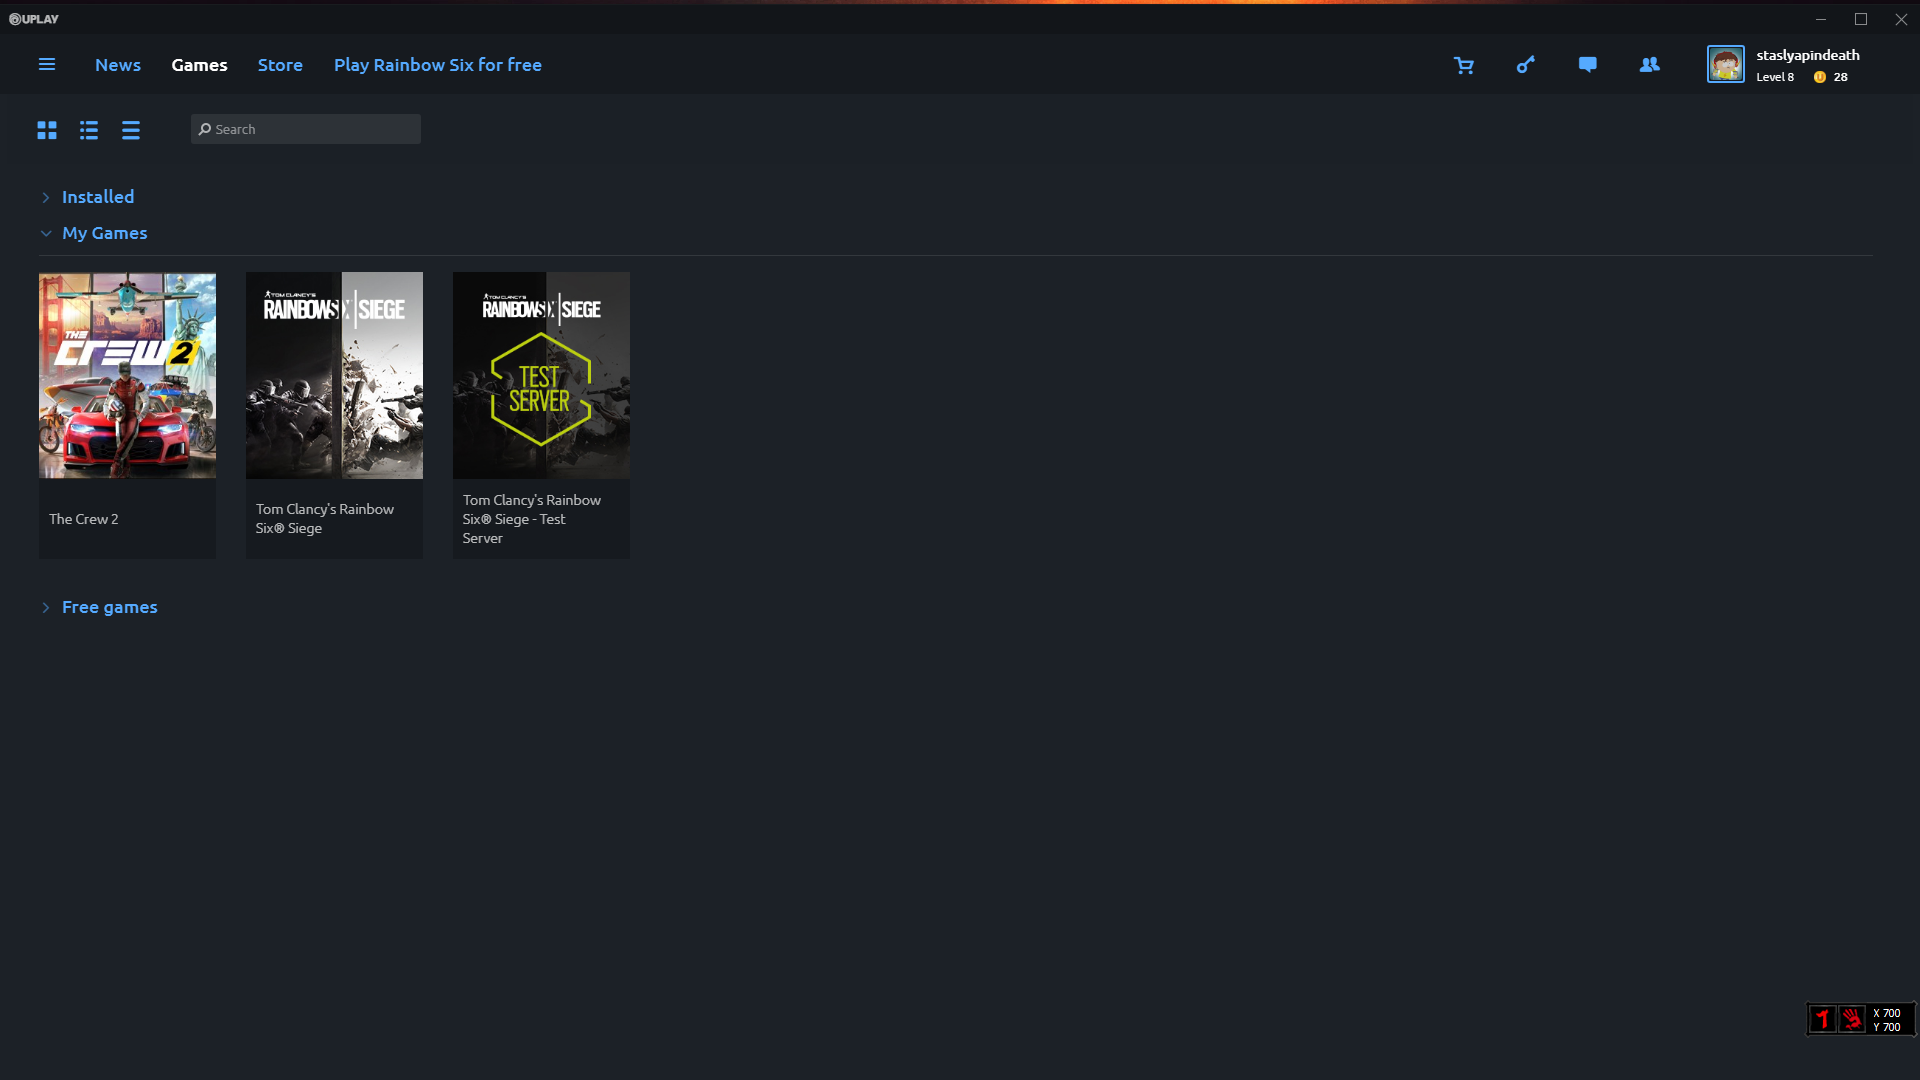Collapse the My Games section

46,234
